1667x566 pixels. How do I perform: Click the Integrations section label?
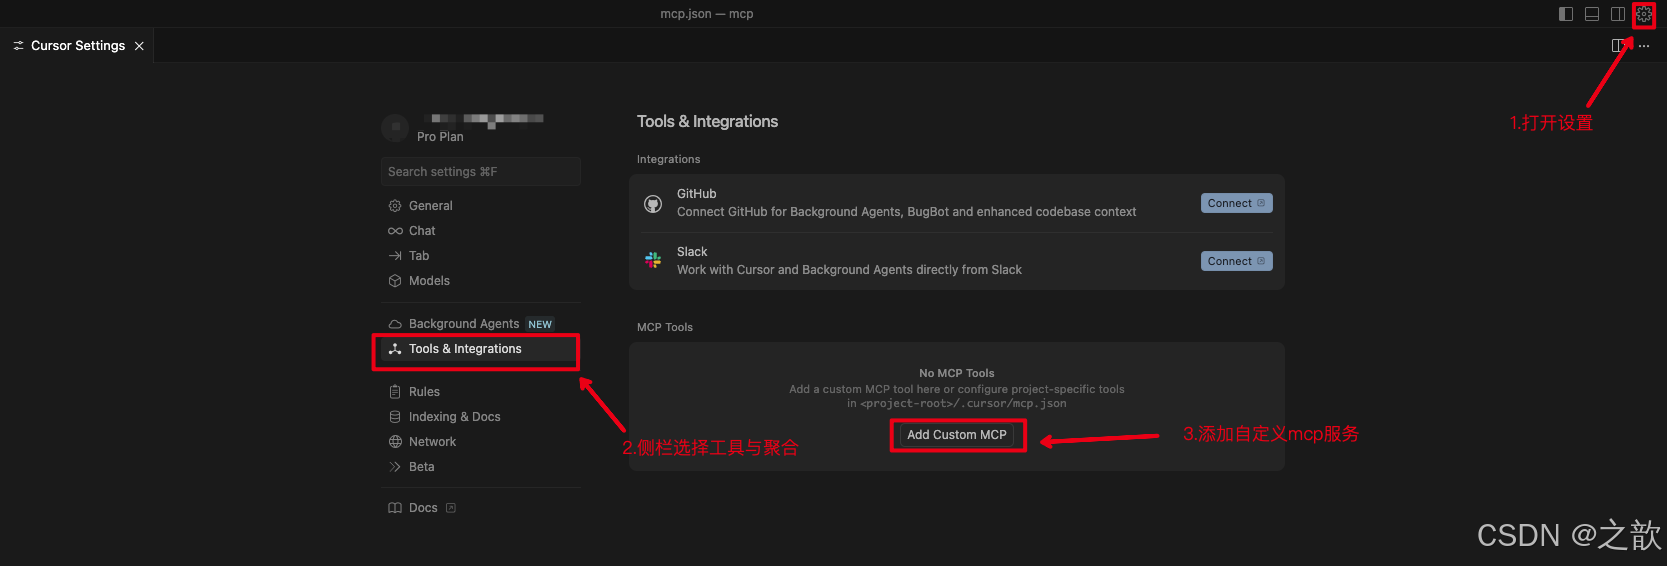click(668, 159)
